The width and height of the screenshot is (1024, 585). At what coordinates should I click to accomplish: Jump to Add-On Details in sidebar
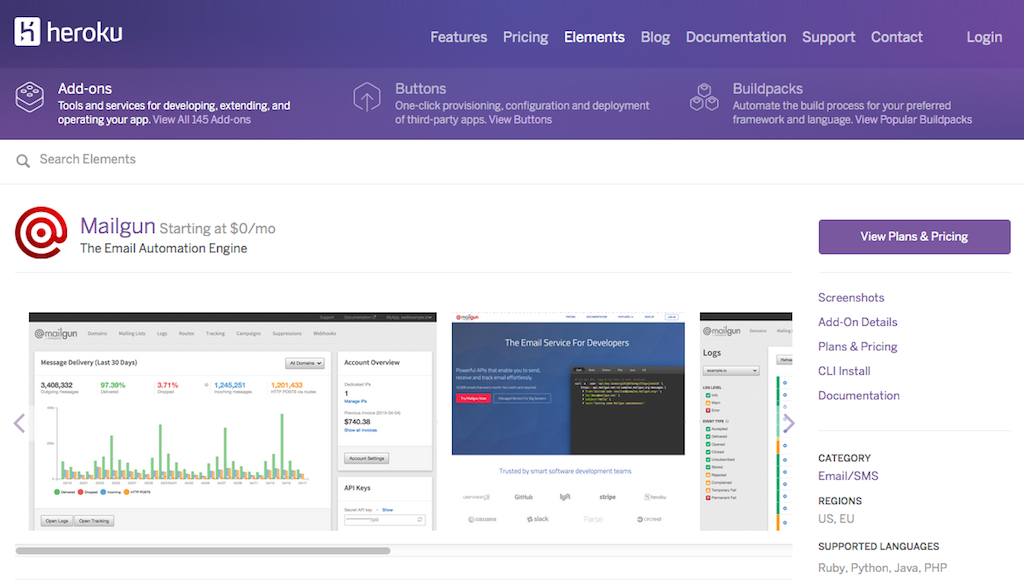[857, 322]
